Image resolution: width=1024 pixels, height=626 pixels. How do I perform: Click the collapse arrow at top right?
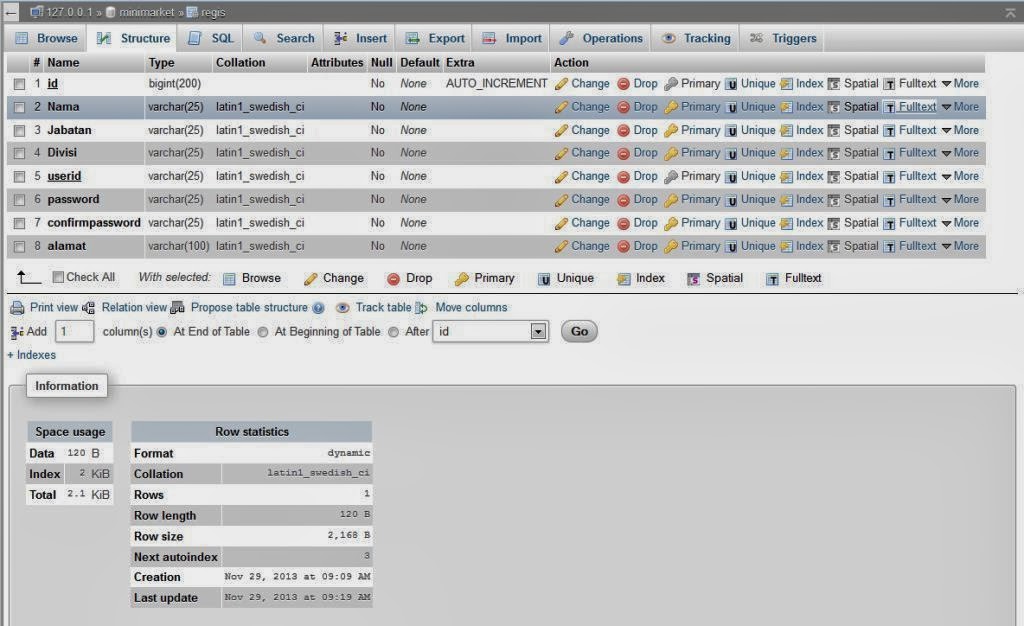1011,12
